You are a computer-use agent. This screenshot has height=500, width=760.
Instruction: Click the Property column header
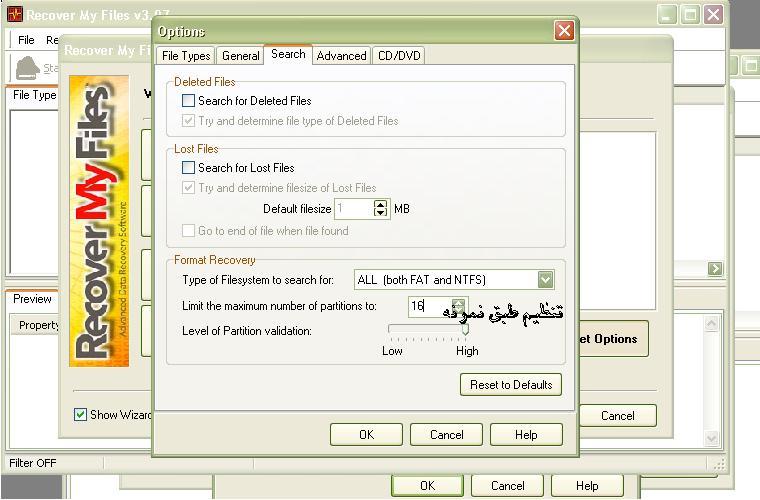(39, 325)
